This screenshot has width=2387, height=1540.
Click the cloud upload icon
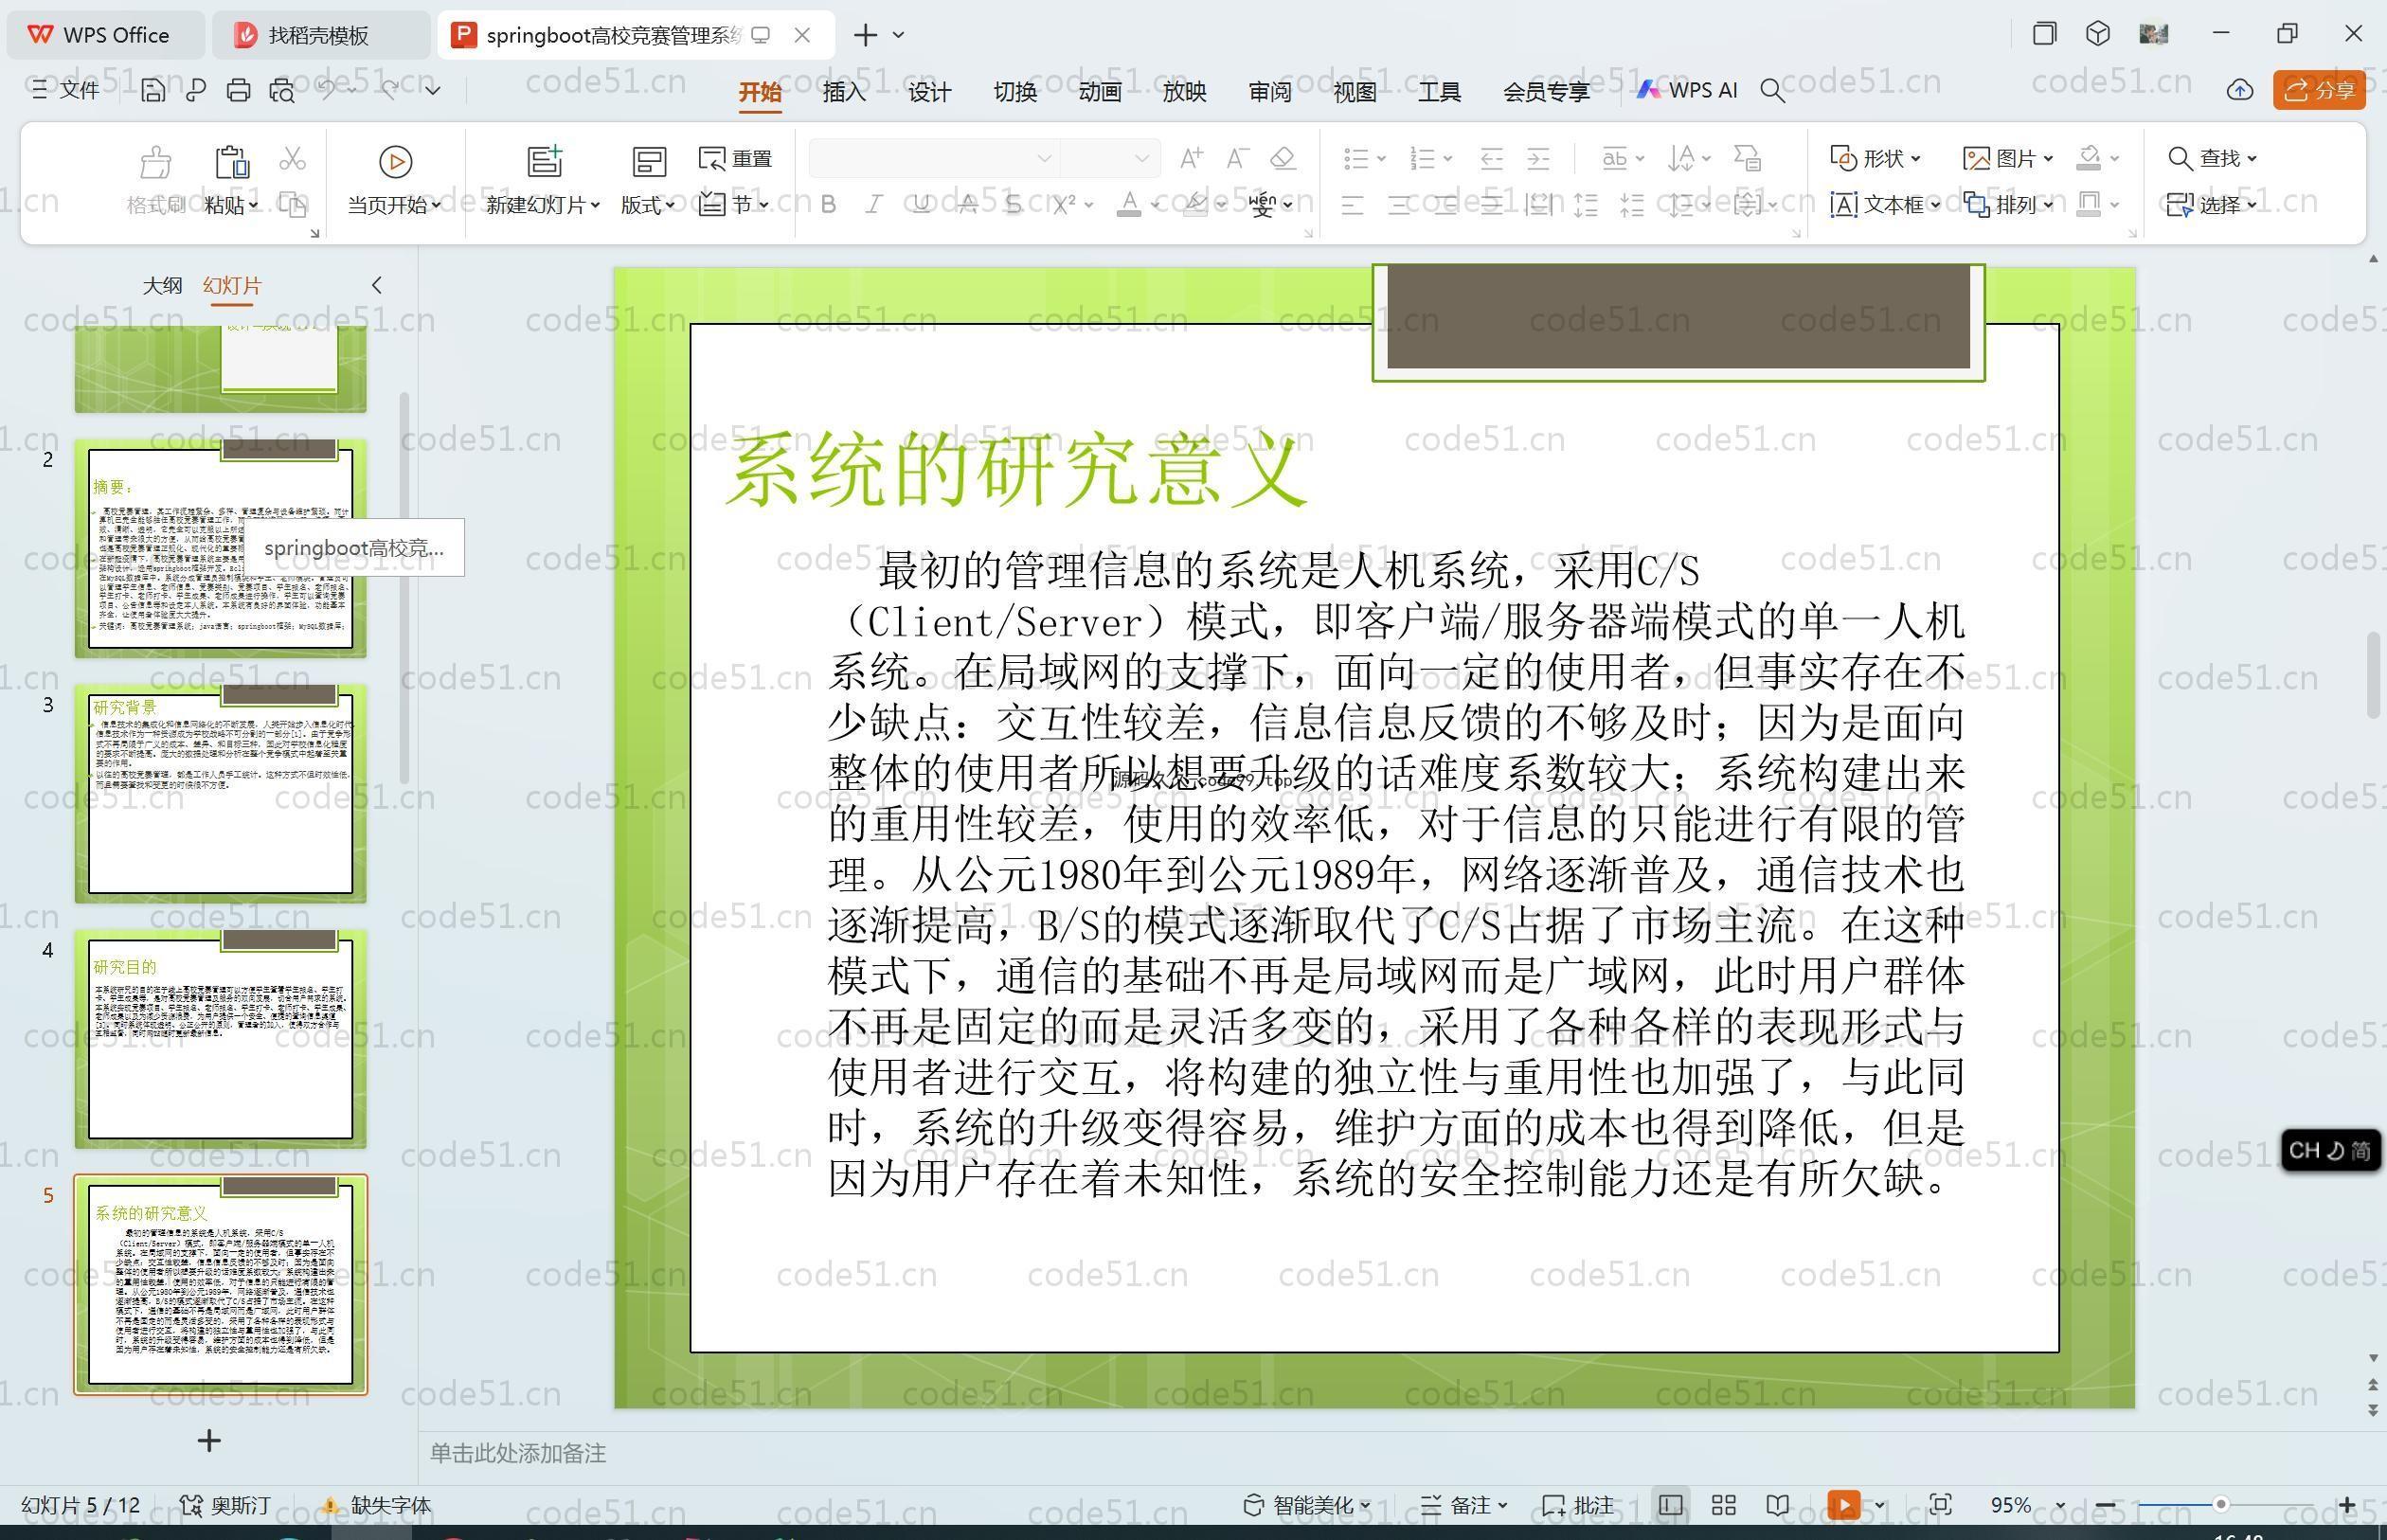point(2239,90)
